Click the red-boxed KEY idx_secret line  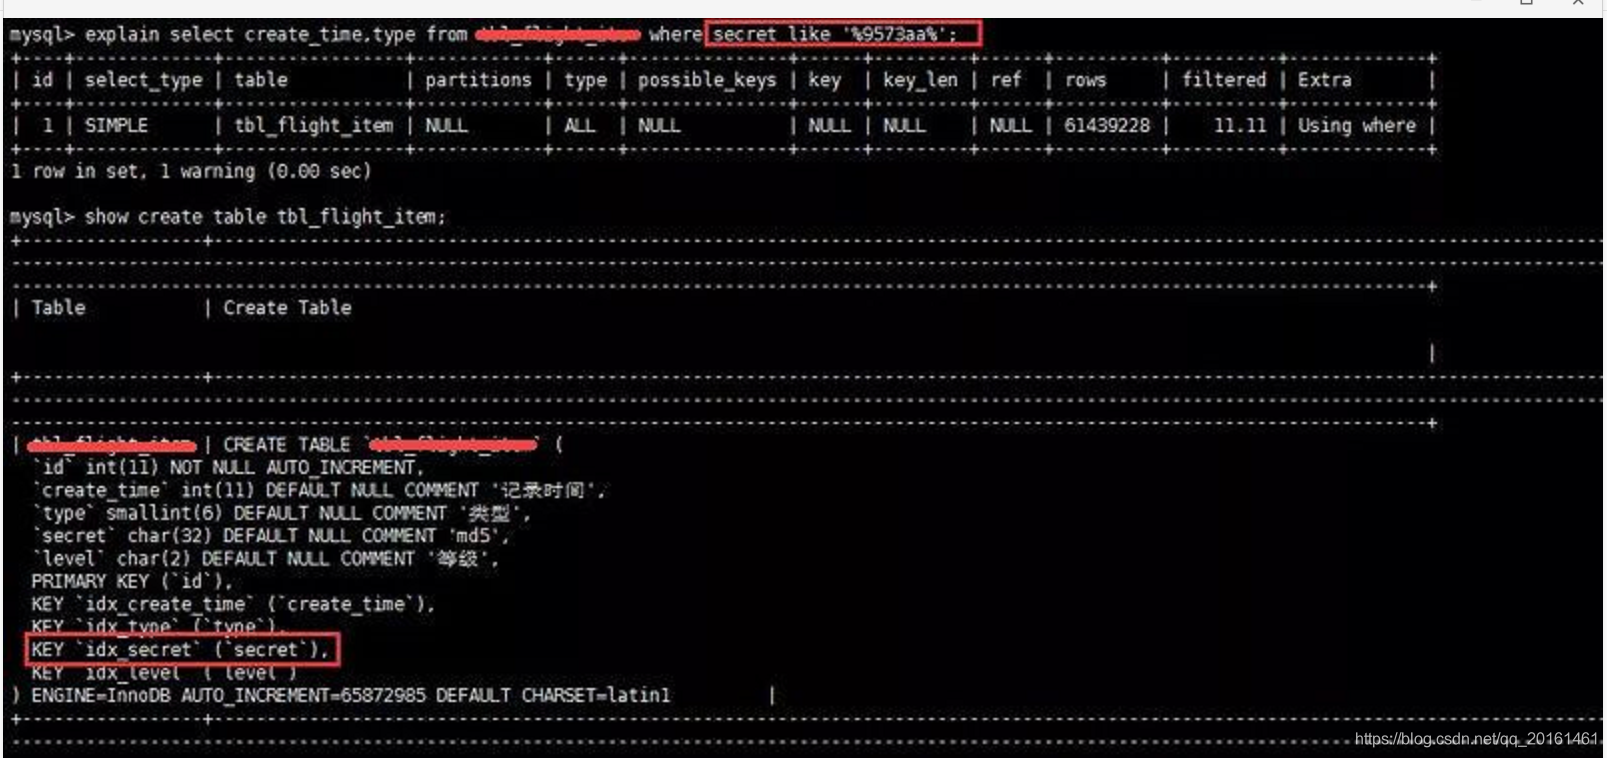pos(182,649)
